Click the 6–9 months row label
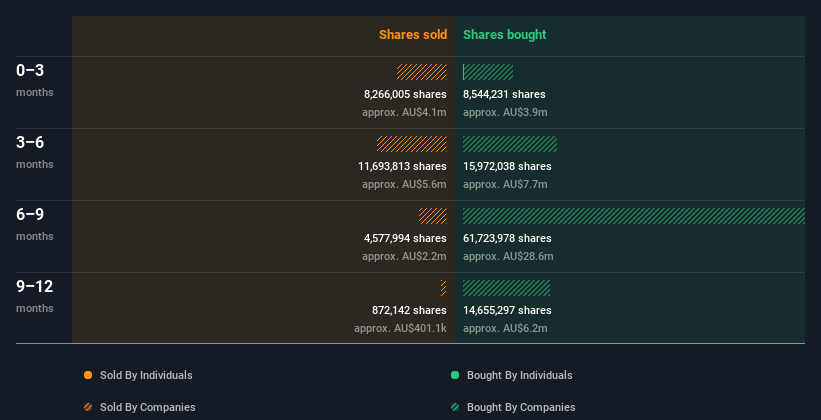This screenshot has height=420, width=821. (x=35, y=224)
